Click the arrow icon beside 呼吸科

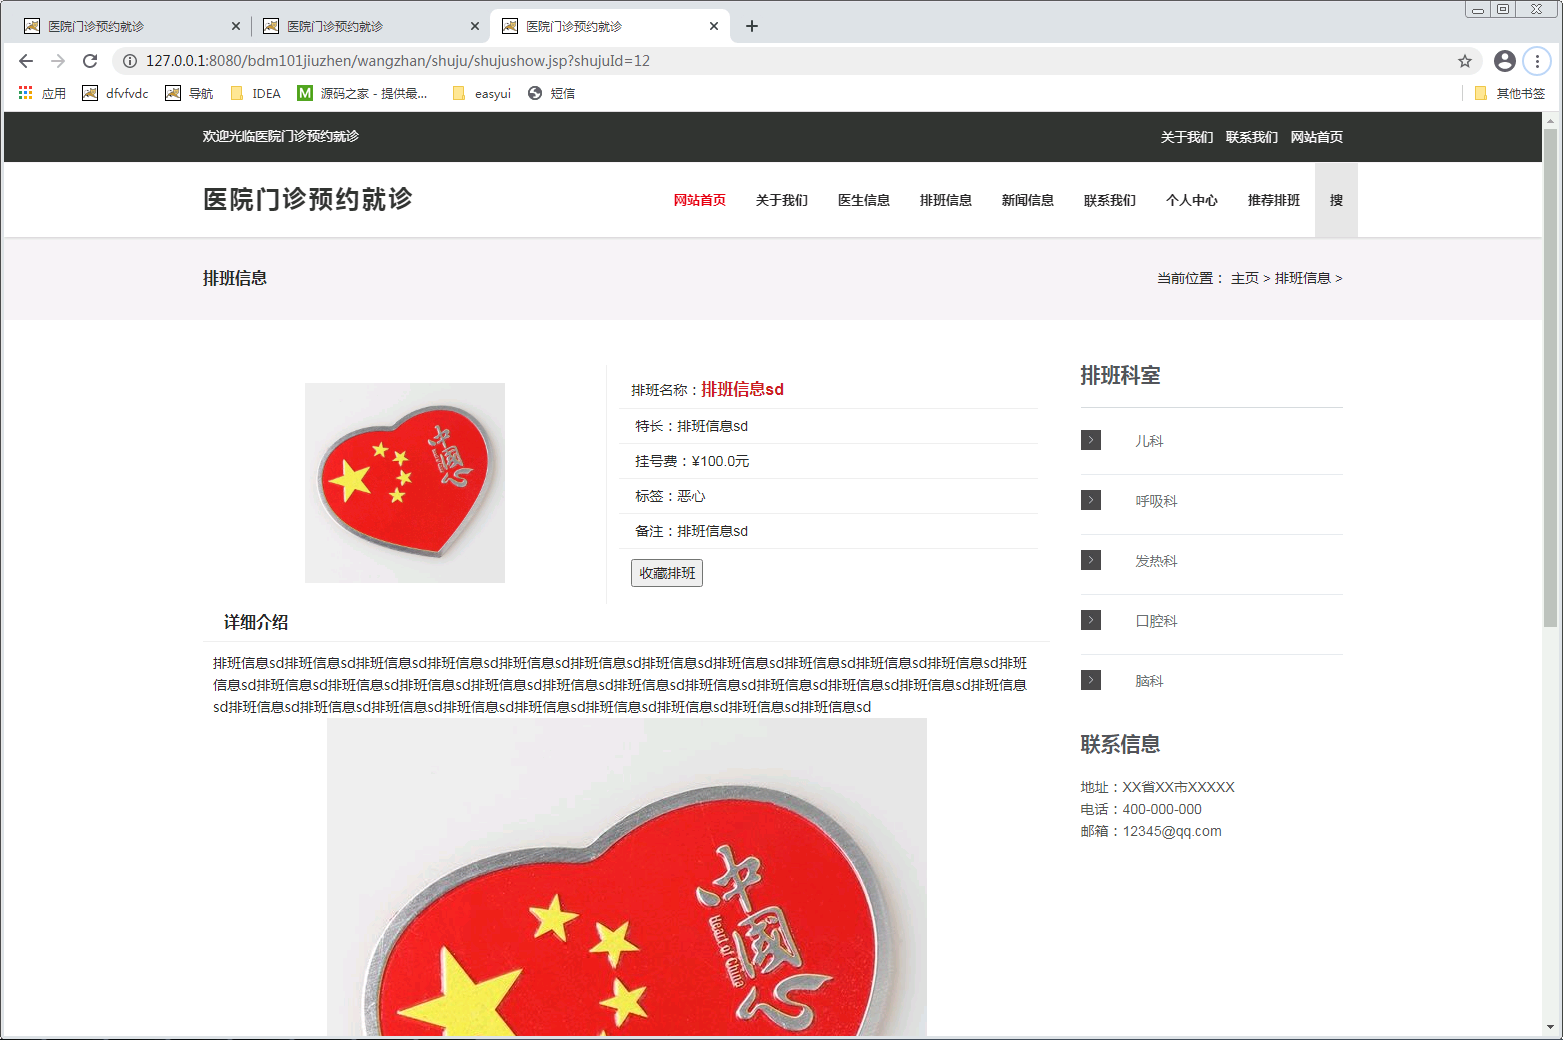tap(1091, 500)
